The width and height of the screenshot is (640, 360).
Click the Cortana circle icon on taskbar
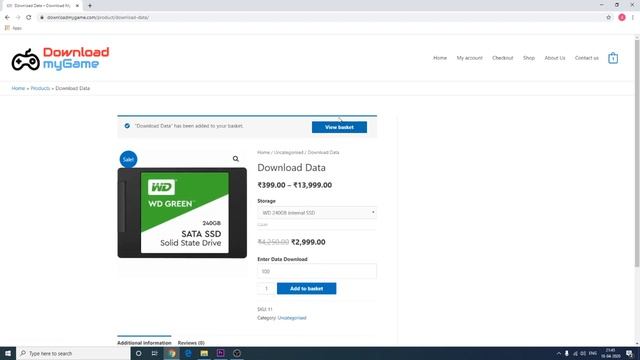(138, 353)
